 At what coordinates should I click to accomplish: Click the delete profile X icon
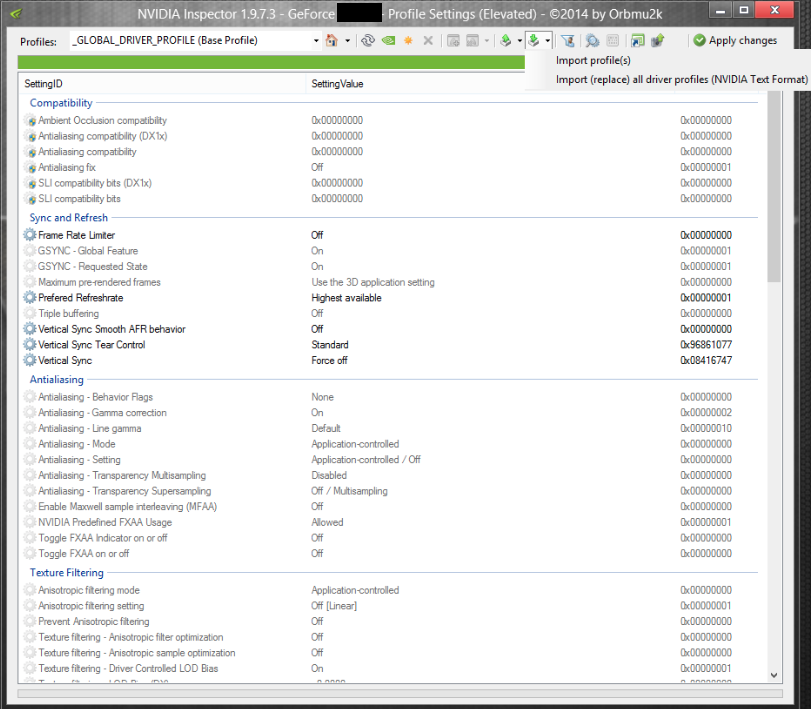click(428, 40)
